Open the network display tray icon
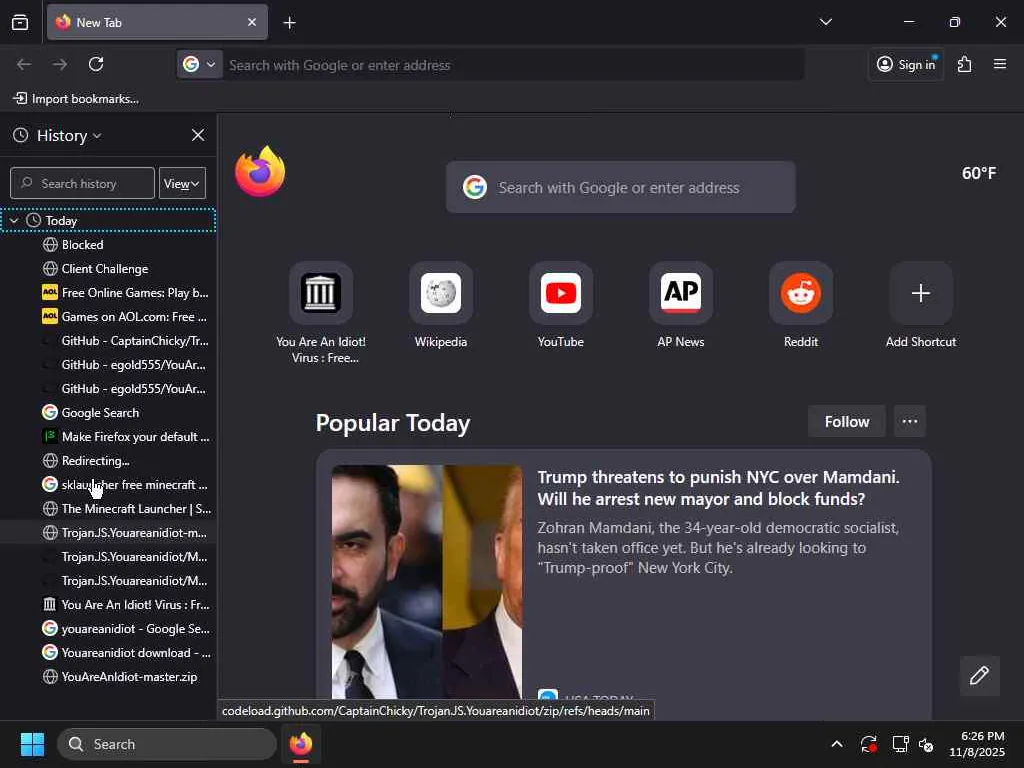This screenshot has height=768, width=1024. [900, 744]
